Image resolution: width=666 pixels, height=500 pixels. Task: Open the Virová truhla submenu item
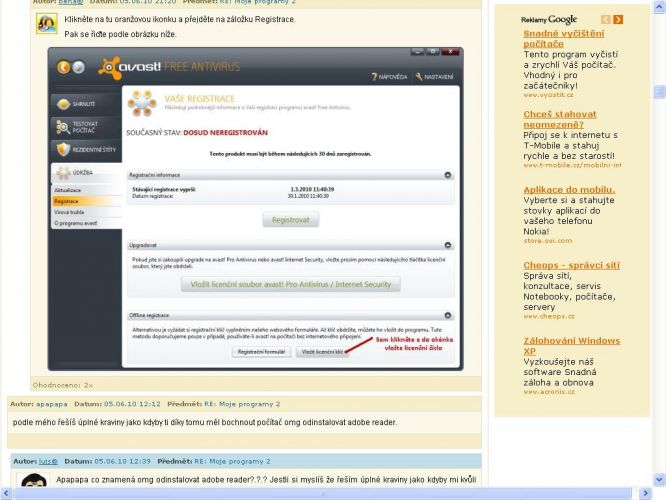(87, 212)
